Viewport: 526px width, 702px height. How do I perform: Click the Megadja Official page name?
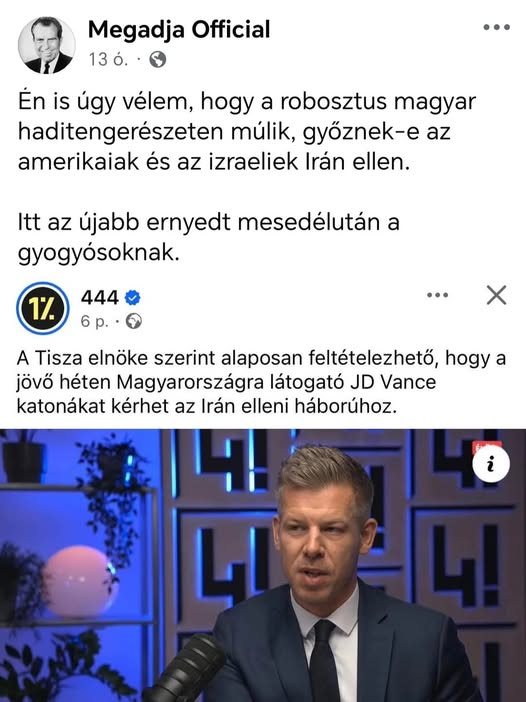179,30
